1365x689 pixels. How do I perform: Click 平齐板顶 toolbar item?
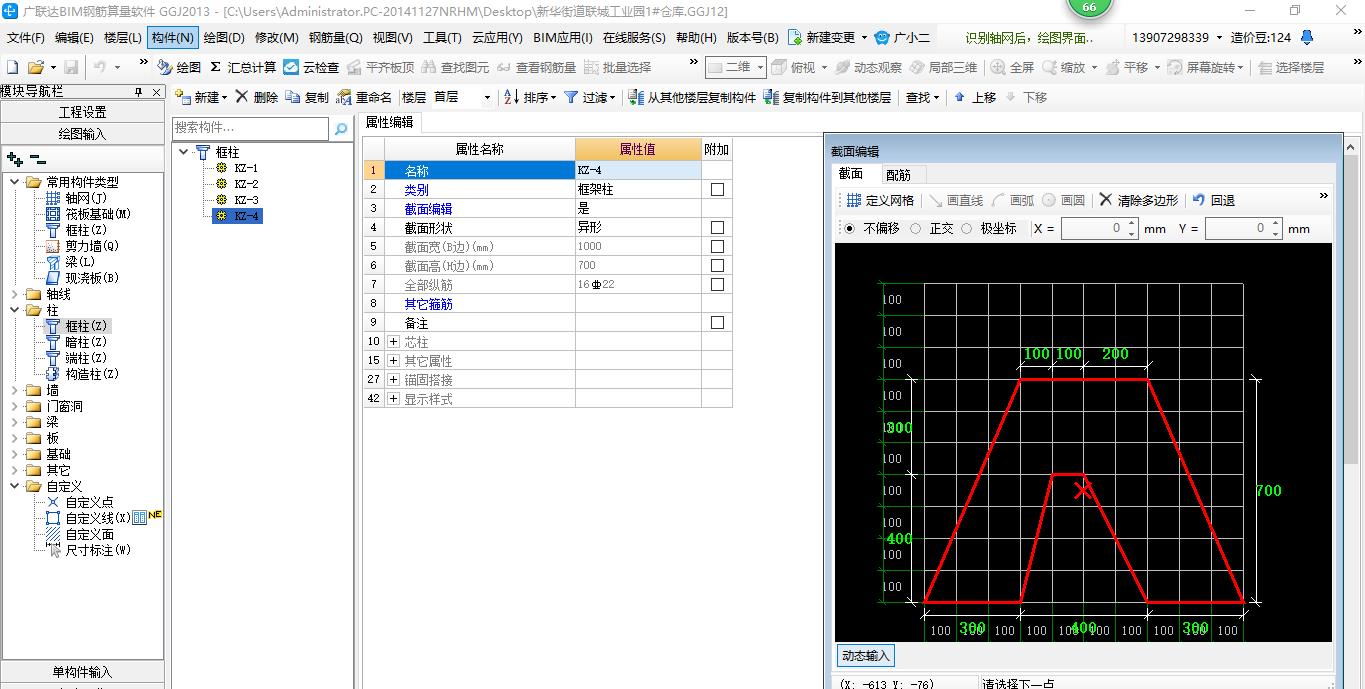click(x=380, y=67)
